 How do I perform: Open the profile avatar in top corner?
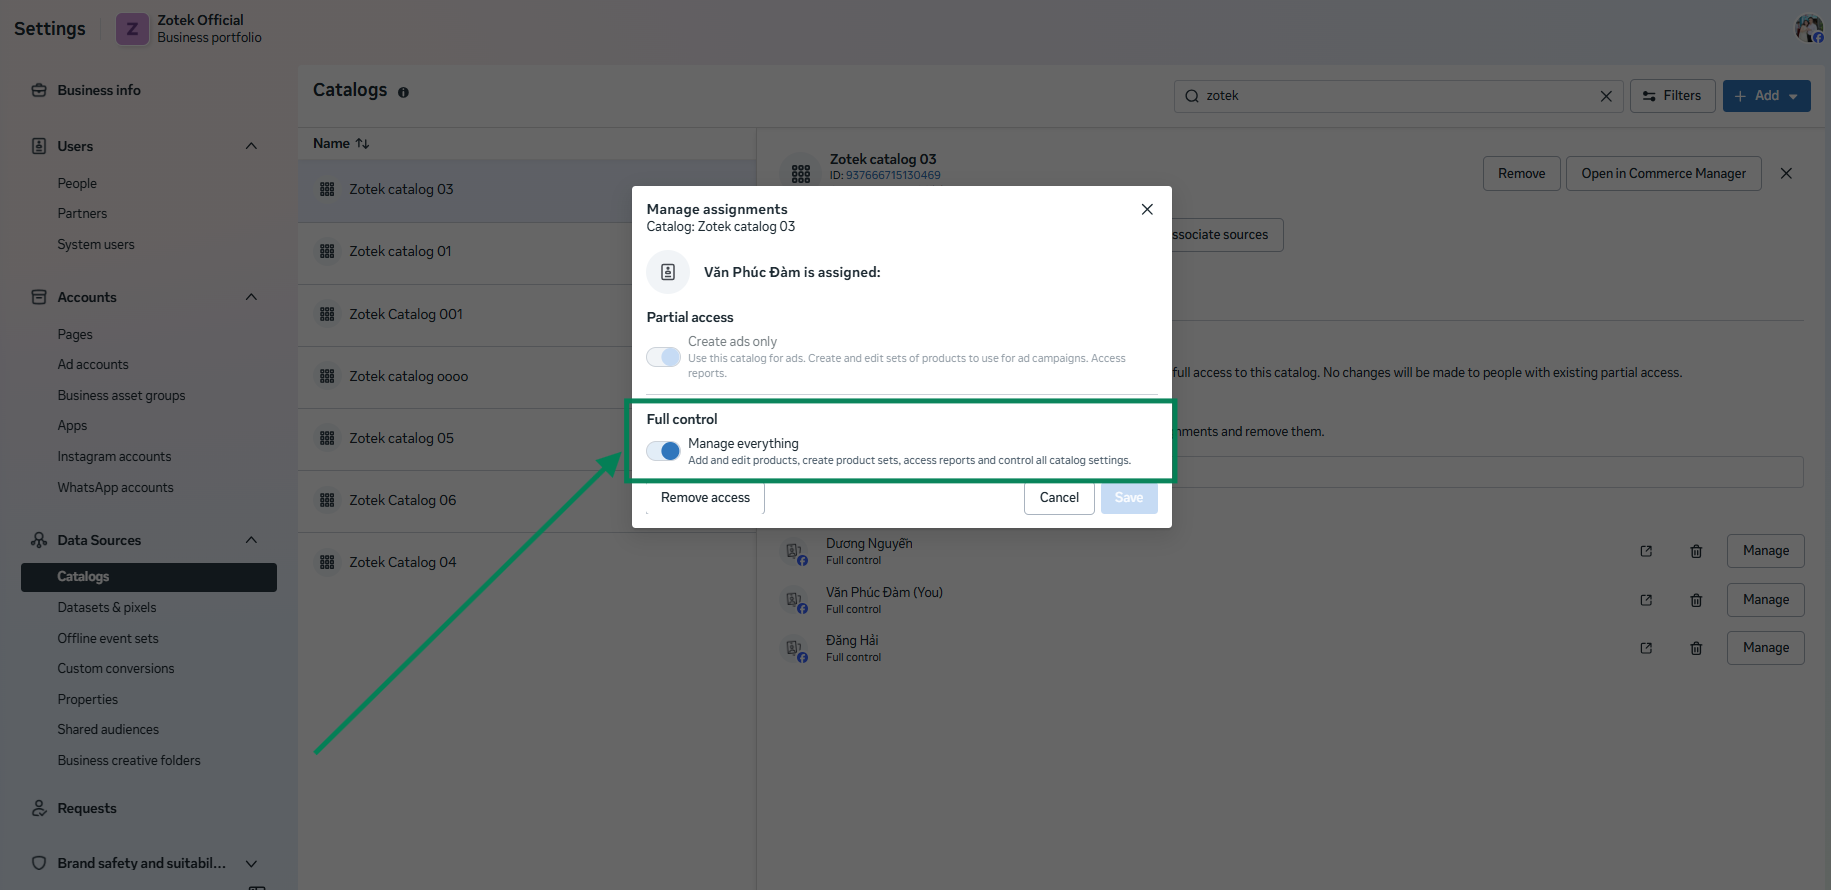pyautogui.click(x=1808, y=28)
